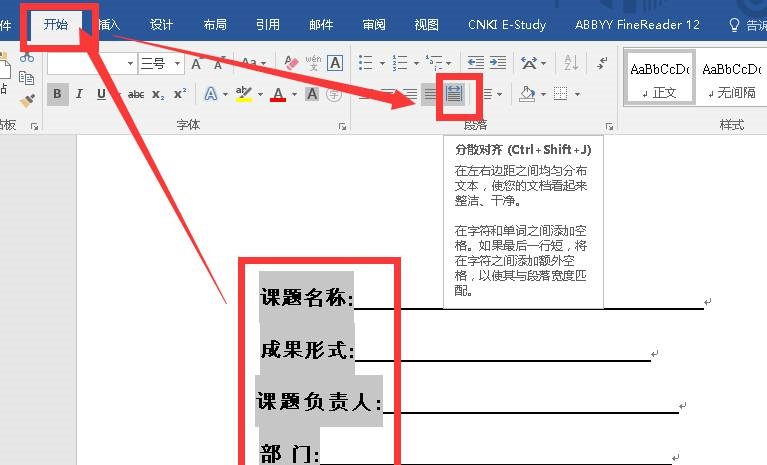Switch to the 视图 tab
This screenshot has width=767, height=465.
point(427,24)
